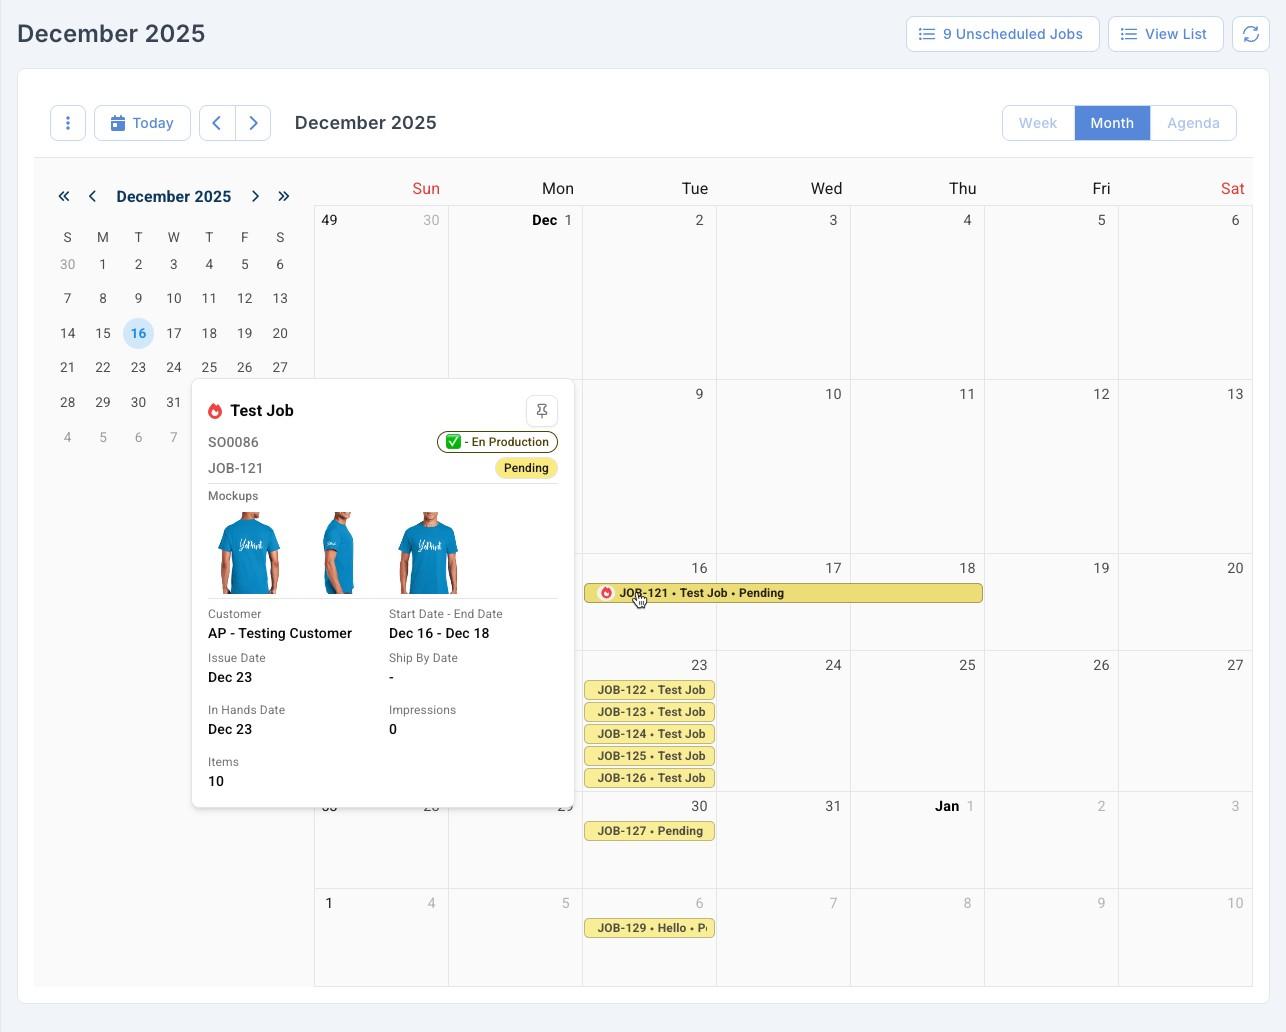Click the refresh icon button
Image resolution: width=1286 pixels, height=1032 pixels.
click(1250, 34)
